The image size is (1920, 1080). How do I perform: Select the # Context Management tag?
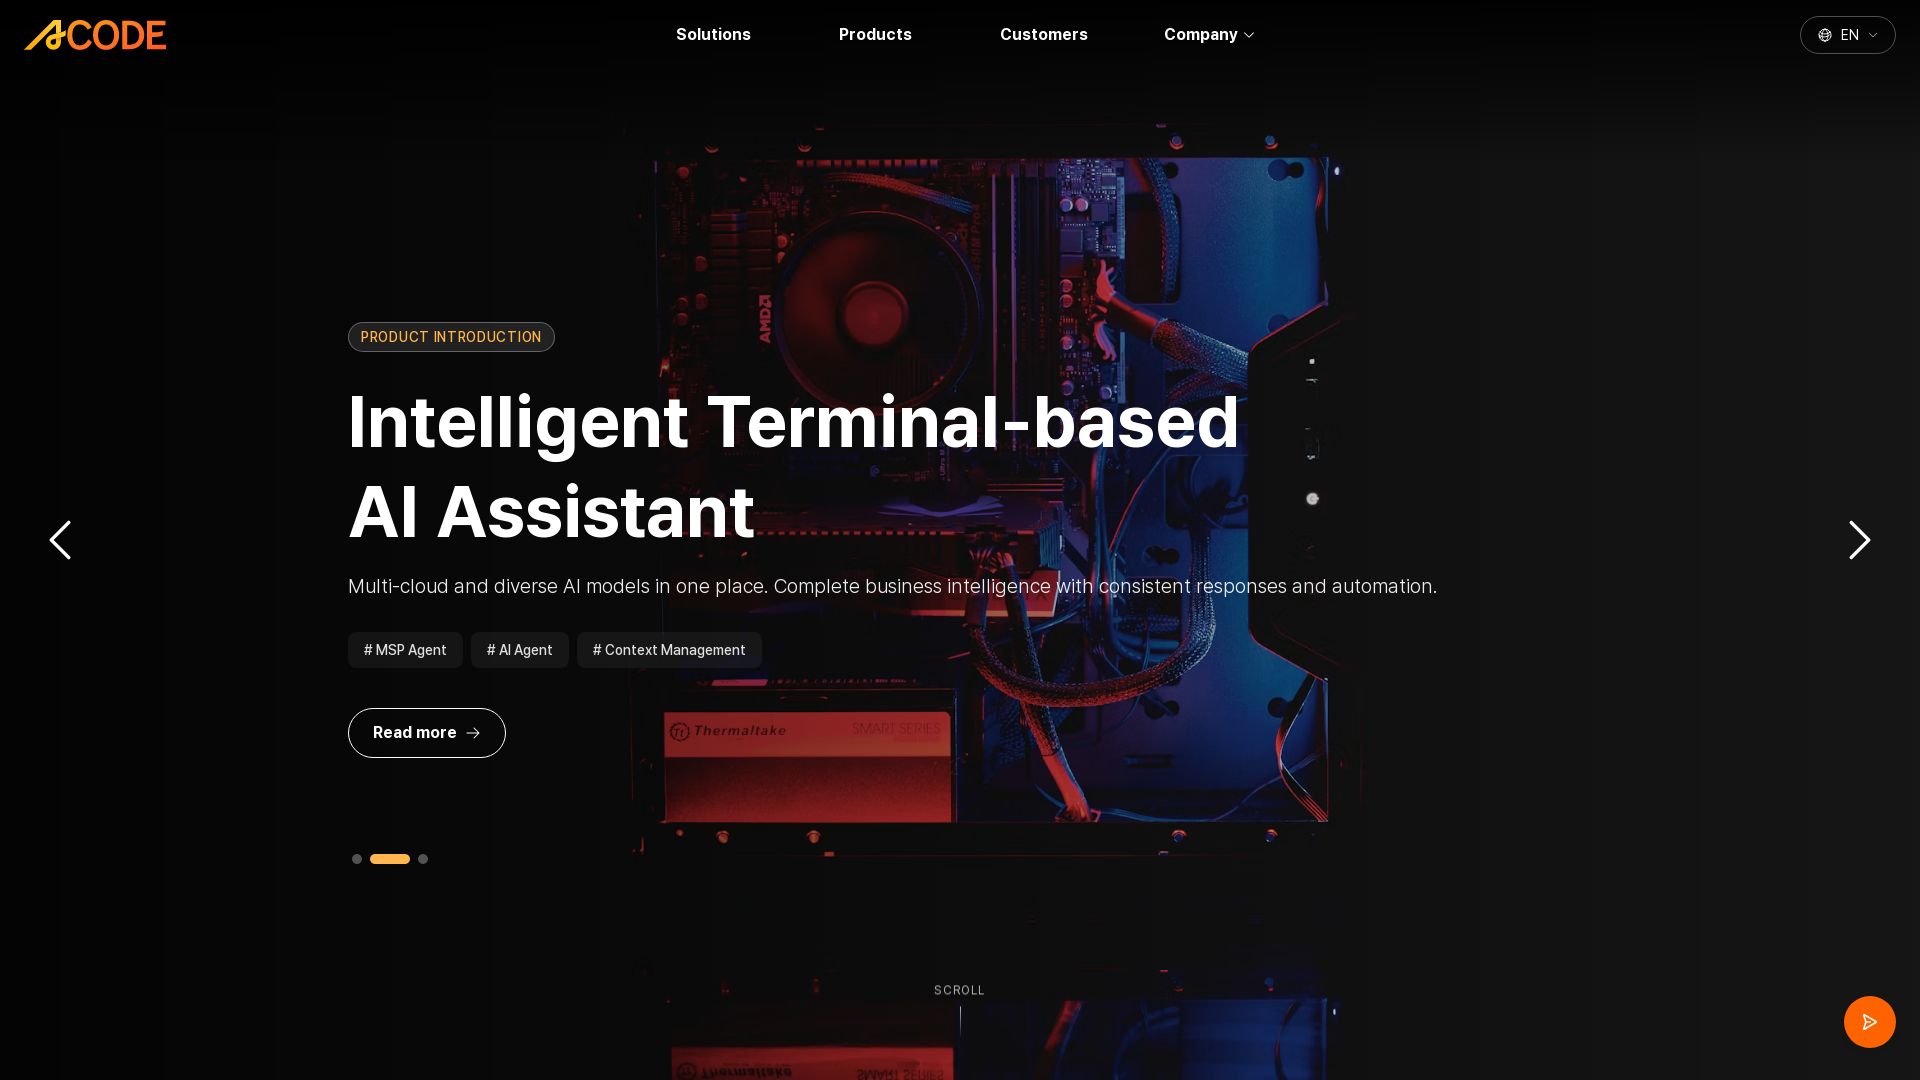point(669,650)
